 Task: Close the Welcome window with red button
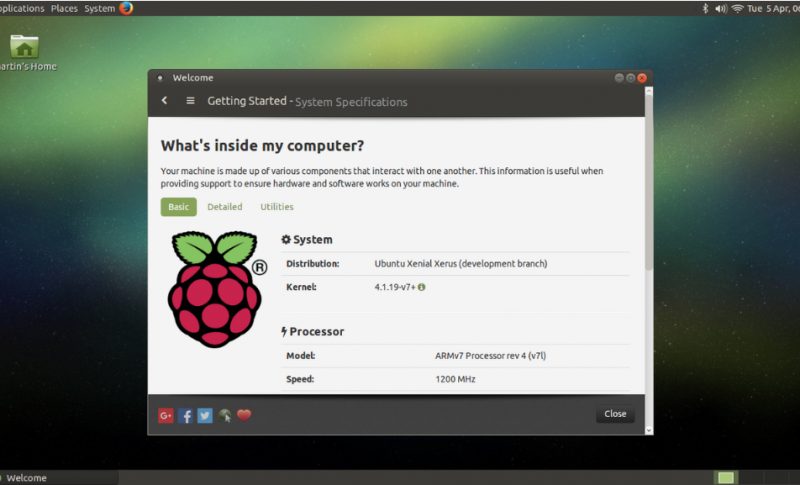[x=642, y=78]
